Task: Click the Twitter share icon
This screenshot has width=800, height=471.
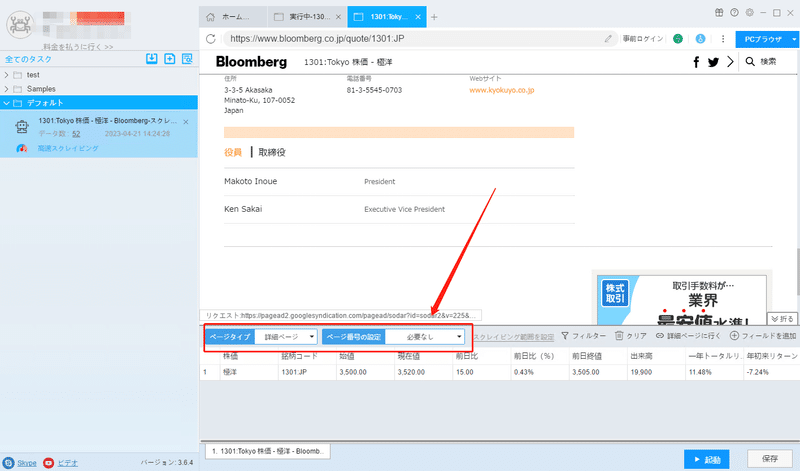Action: coord(713,62)
